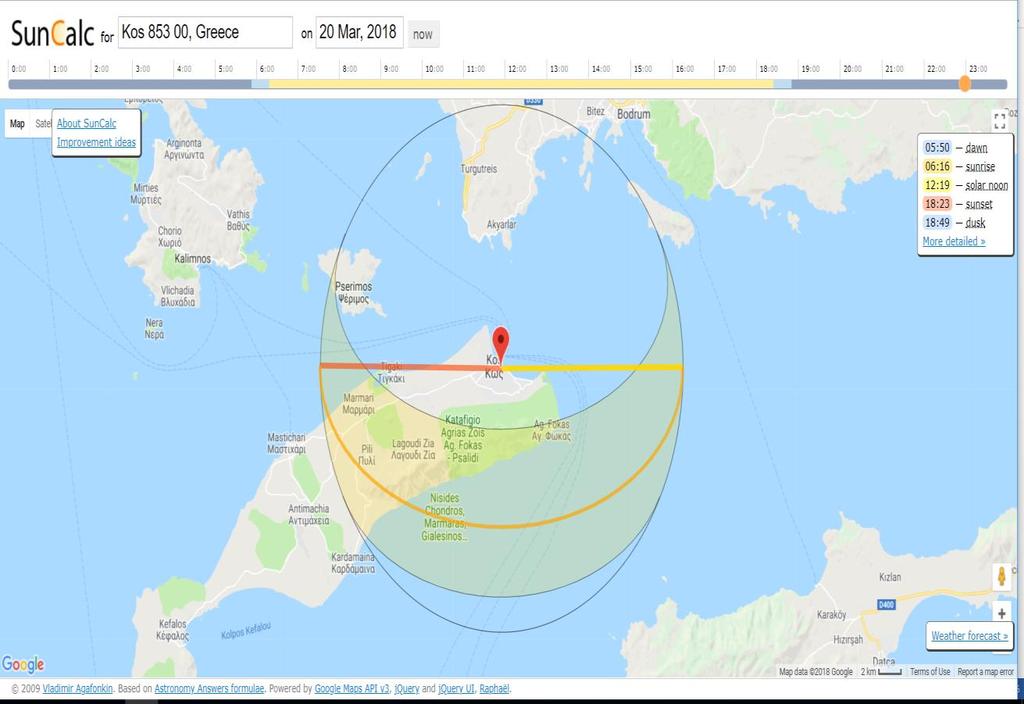Click the dawn label in the legend
Viewport: 1024px width, 704px height.
pos(976,148)
